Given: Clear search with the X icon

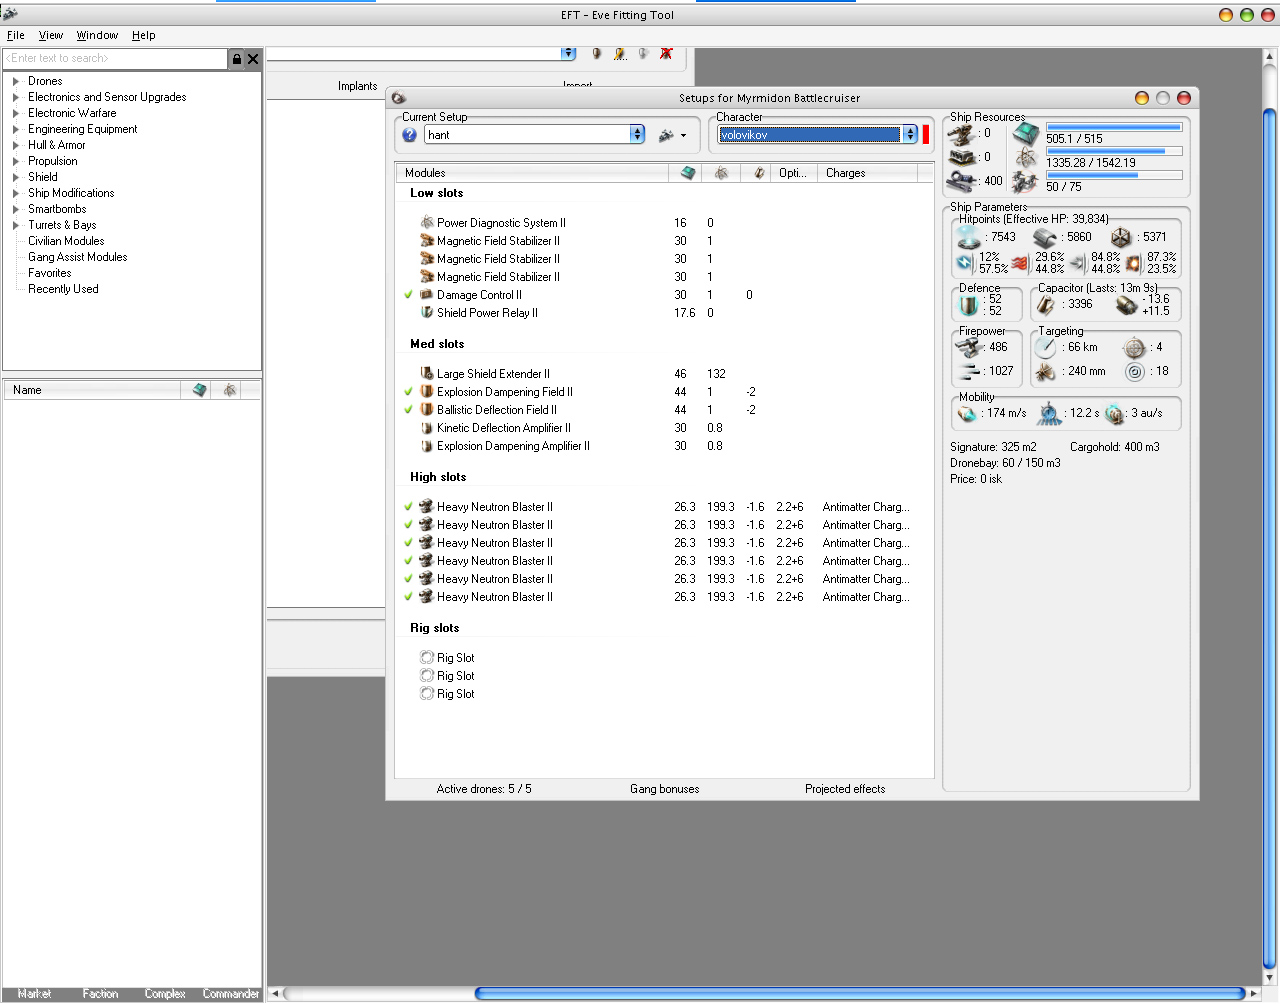Looking at the screenshot, I should (x=253, y=59).
